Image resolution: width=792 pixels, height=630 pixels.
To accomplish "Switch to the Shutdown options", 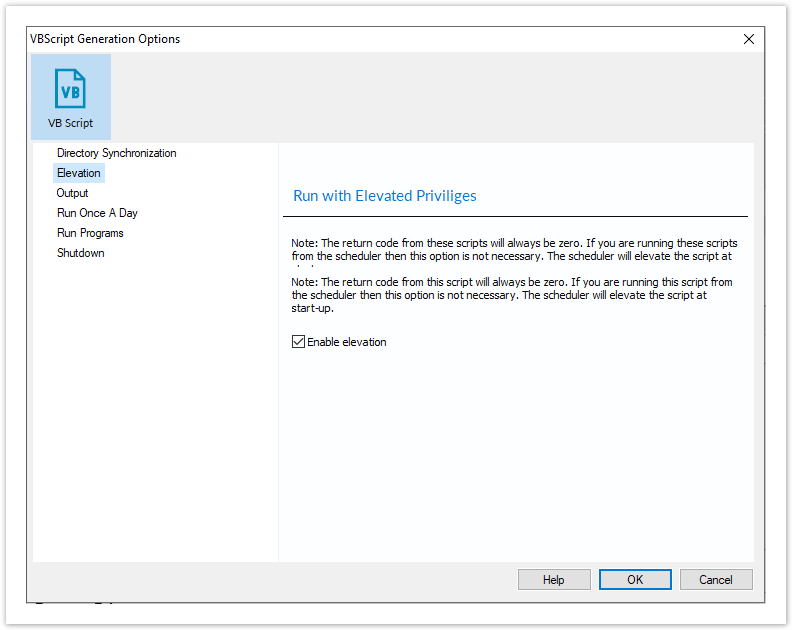I will coord(80,253).
